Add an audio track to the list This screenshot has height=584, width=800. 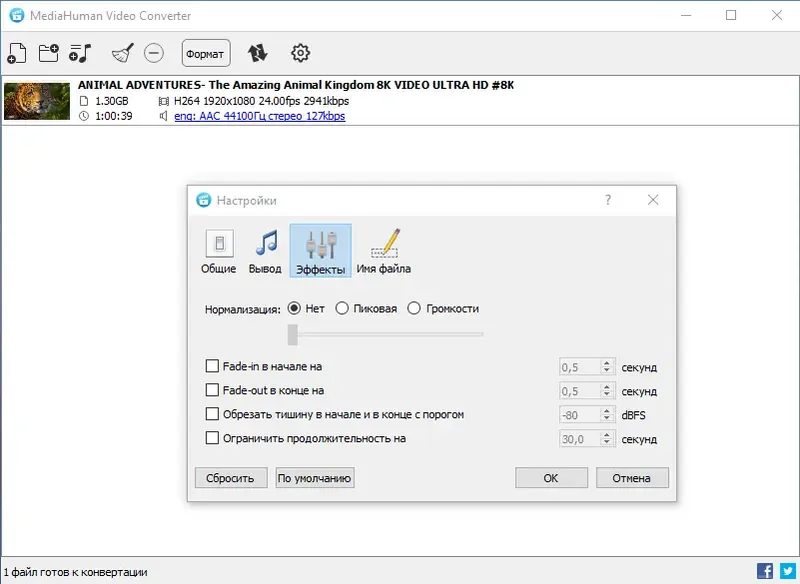pyautogui.click(x=82, y=52)
